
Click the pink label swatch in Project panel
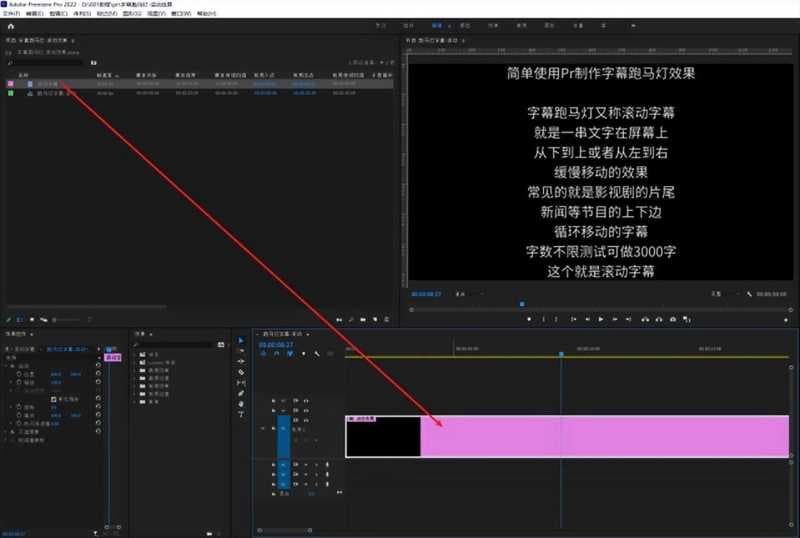(10, 84)
